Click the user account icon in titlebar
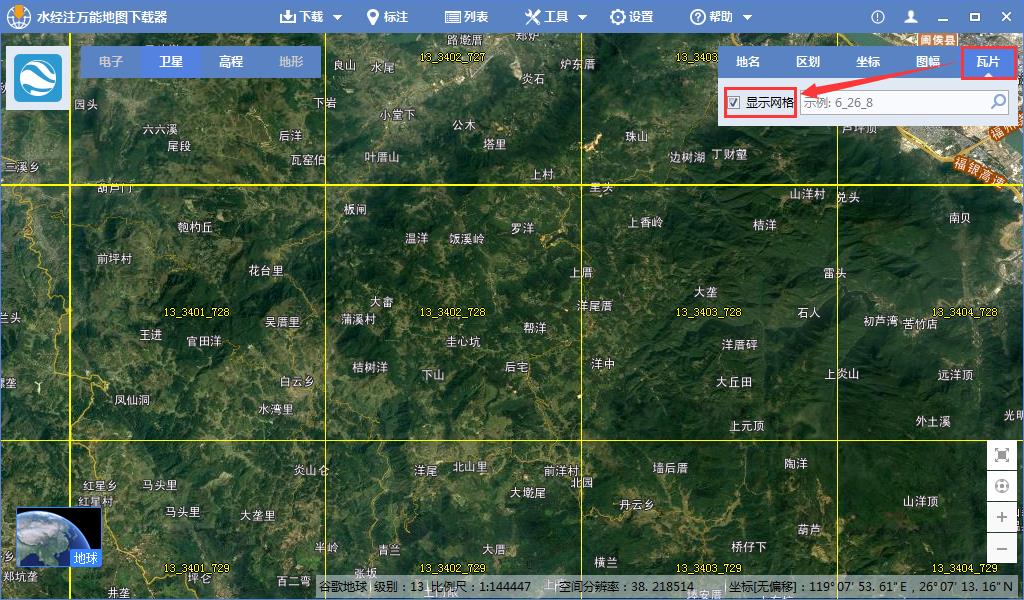The width and height of the screenshot is (1024, 600). 909,16
